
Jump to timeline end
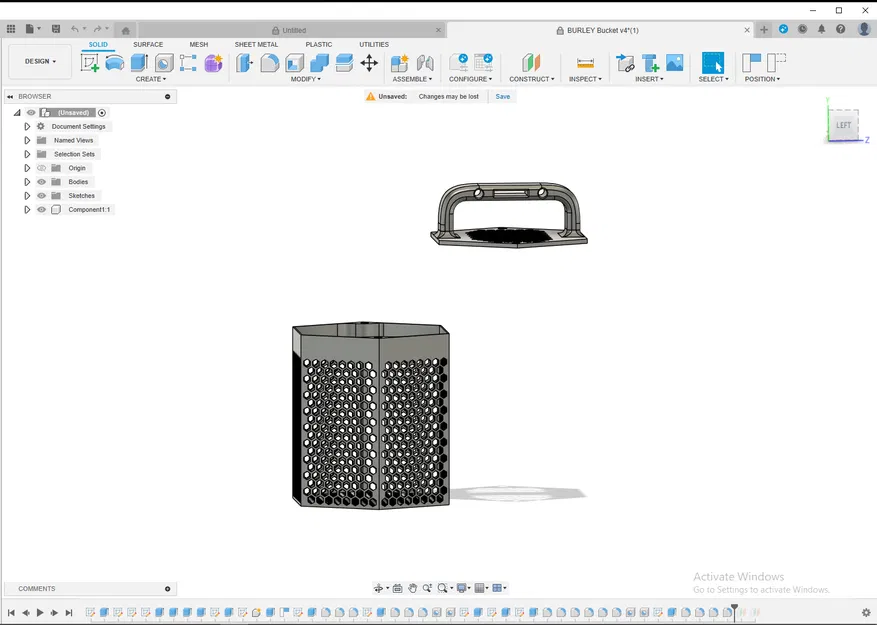tap(69, 613)
